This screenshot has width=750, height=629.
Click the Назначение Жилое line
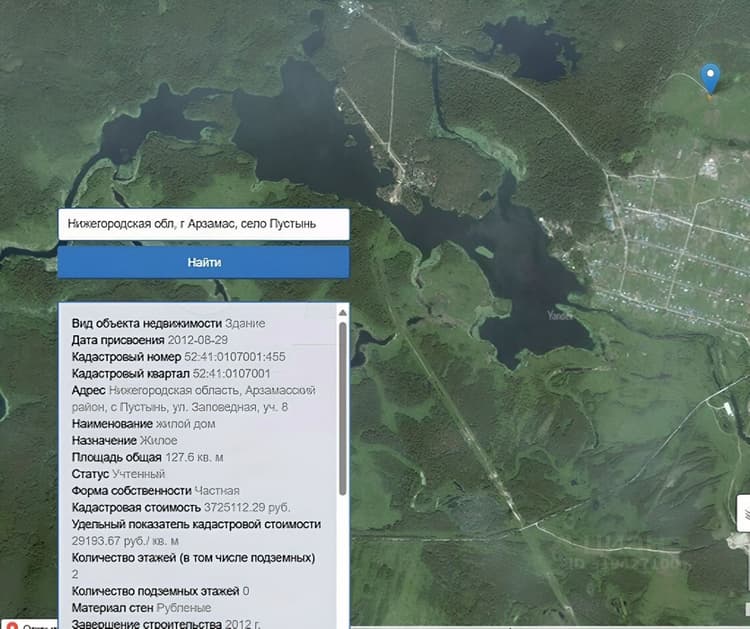(x=124, y=441)
